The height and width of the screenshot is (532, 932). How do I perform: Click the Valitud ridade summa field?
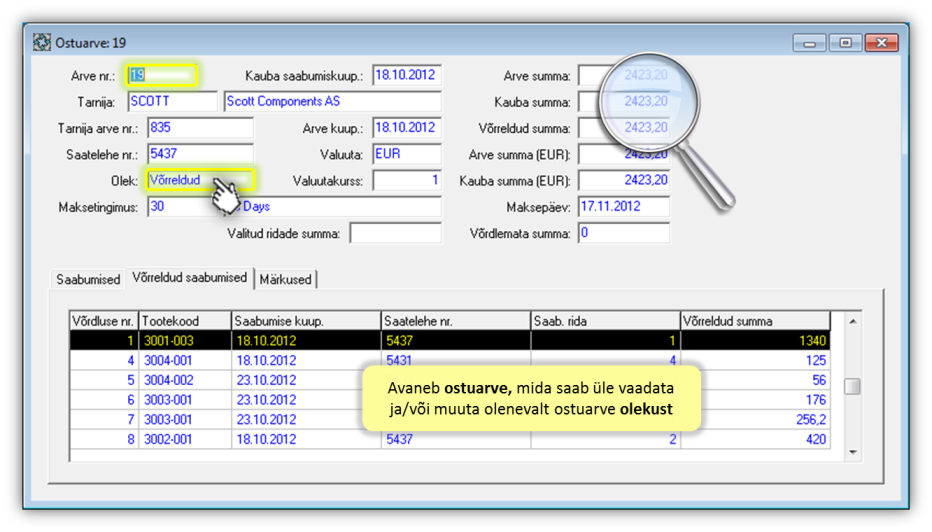pos(396,233)
